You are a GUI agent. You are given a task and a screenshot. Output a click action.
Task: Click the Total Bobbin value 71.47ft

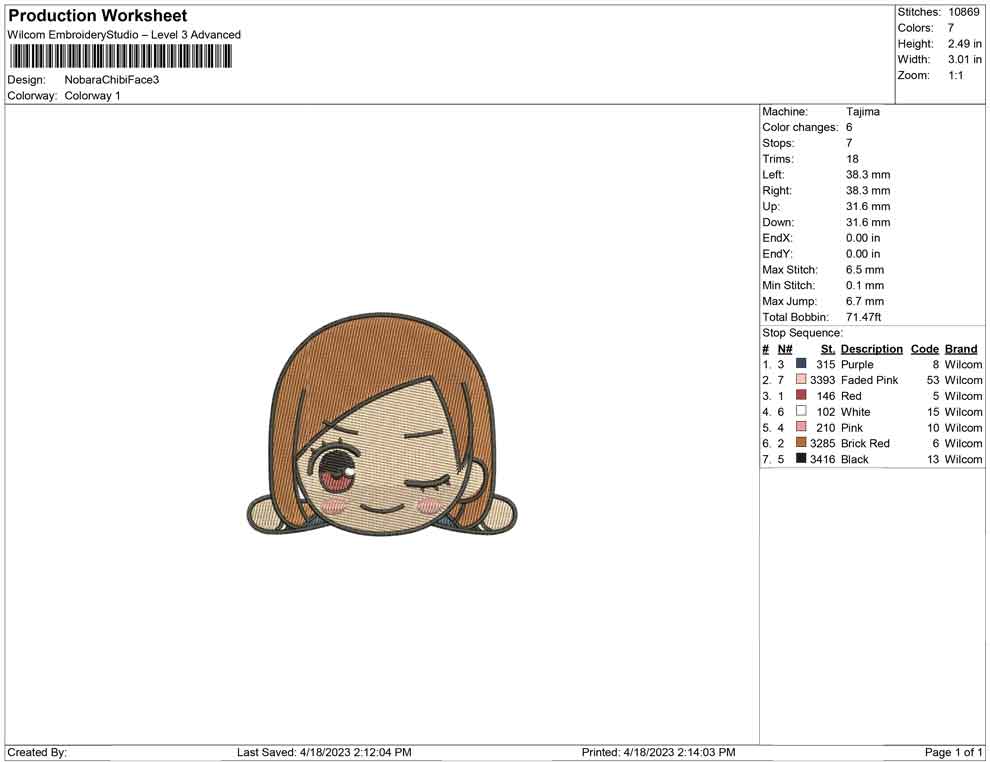pyautogui.click(x=863, y=317)
